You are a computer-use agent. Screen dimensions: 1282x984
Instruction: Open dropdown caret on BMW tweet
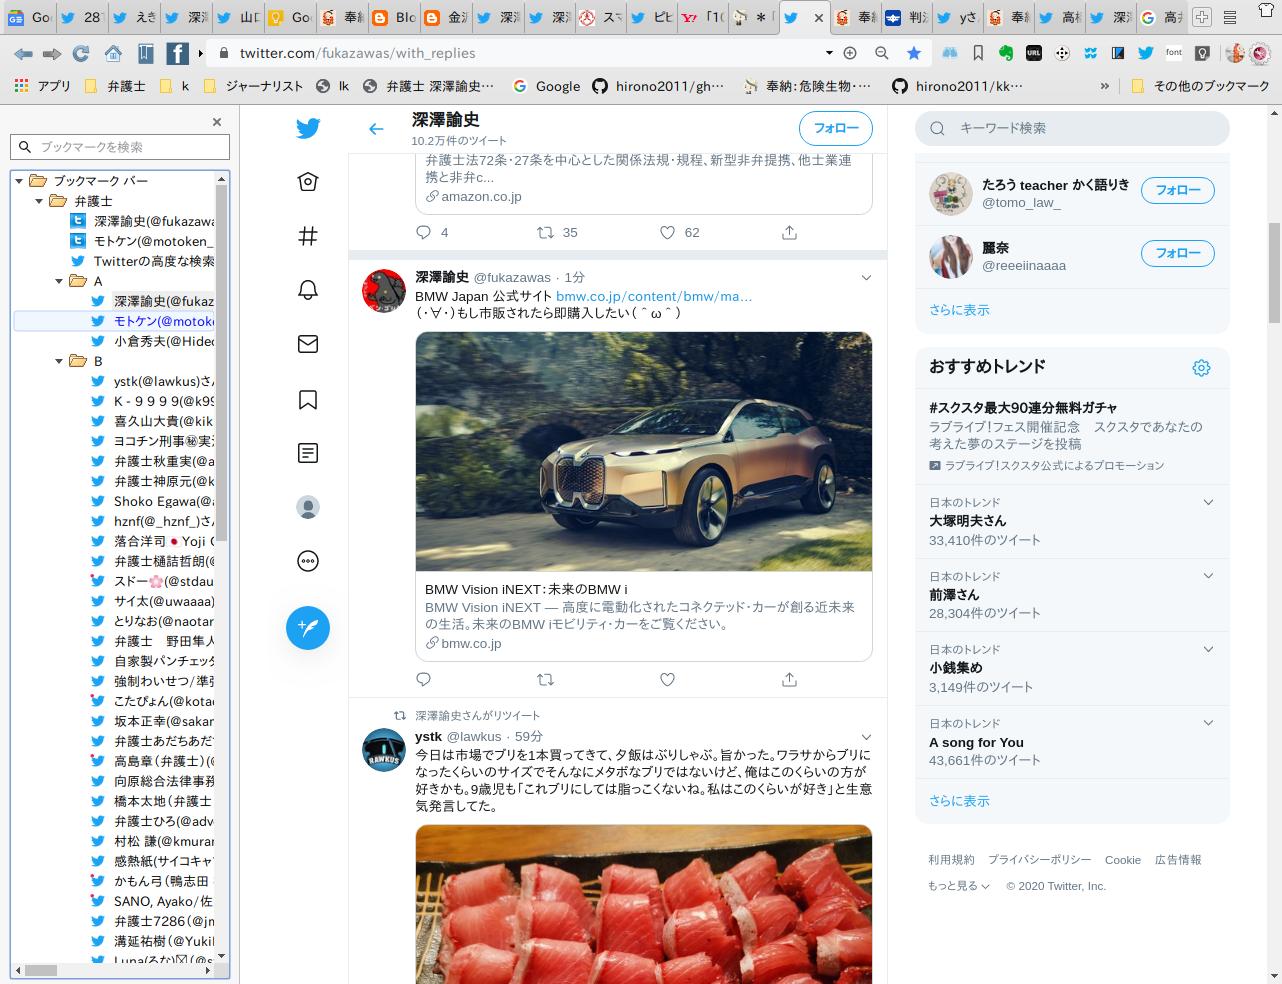(x=866, y=277)
